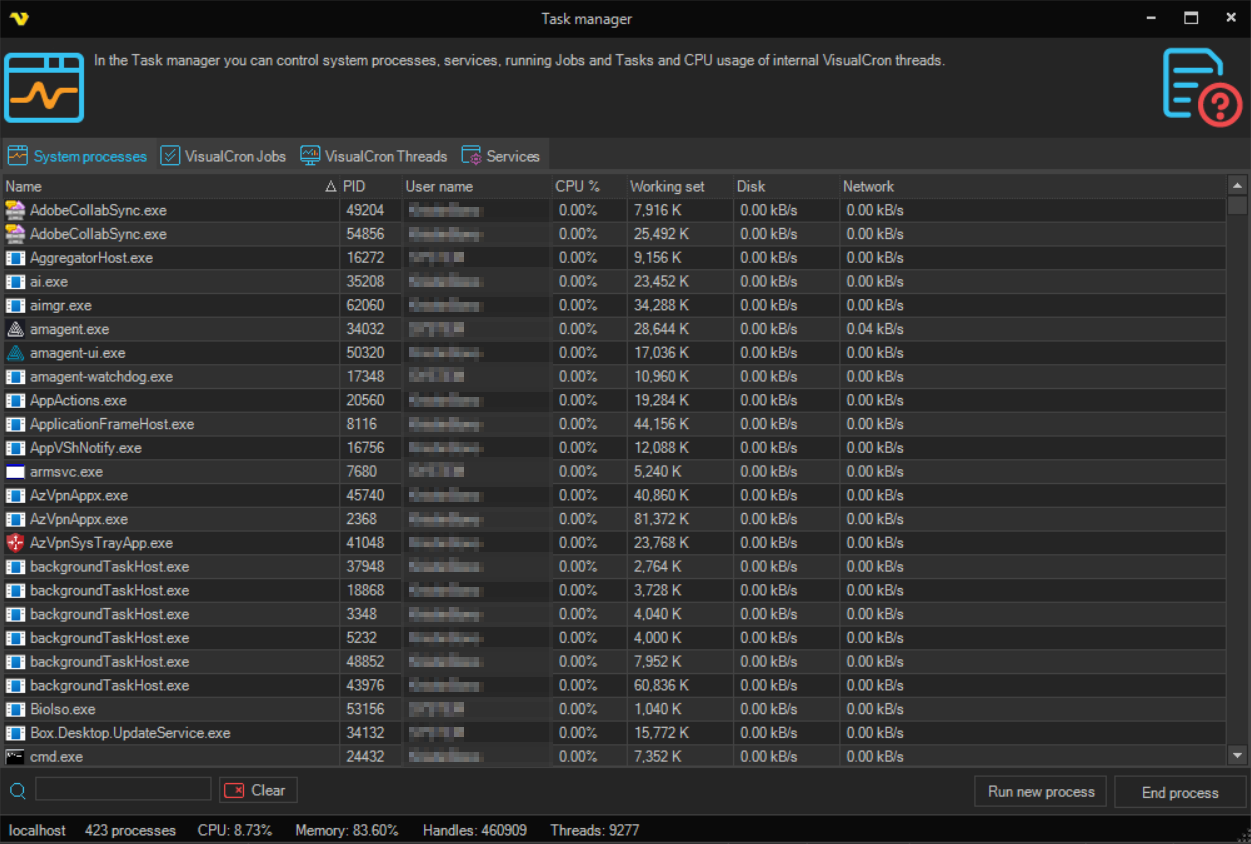Click the VisualCron logo in title bar

(18, 18)
